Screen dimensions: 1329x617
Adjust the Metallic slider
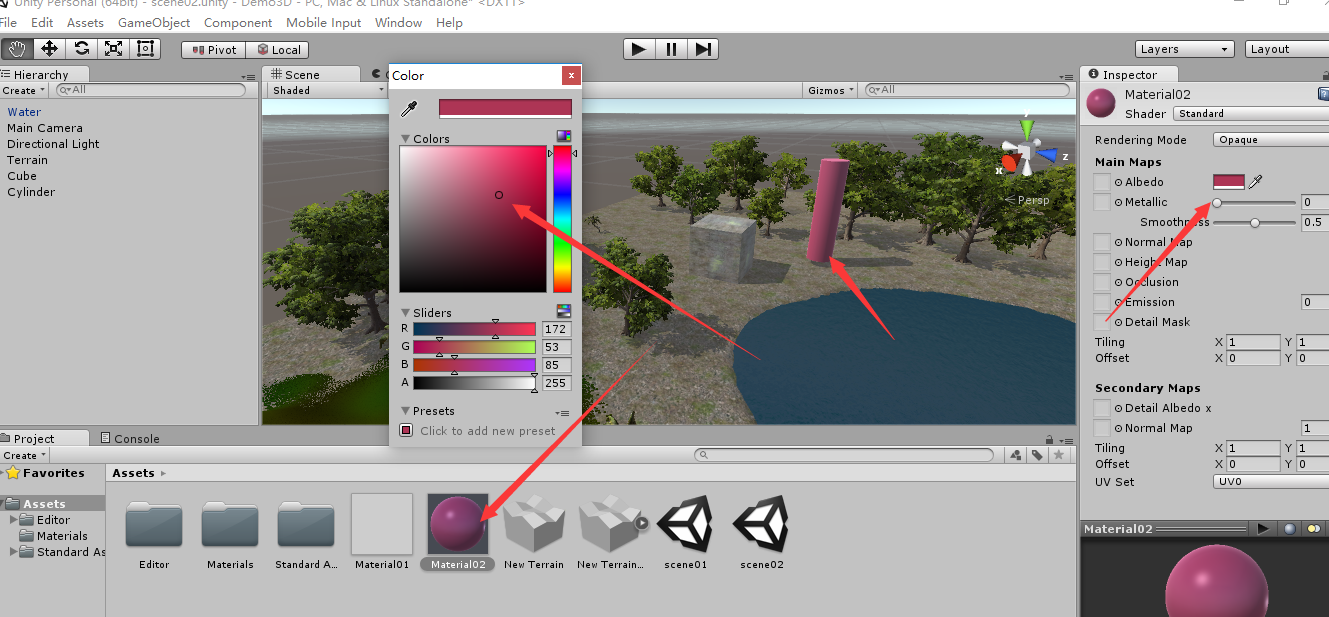point(1256,202)
